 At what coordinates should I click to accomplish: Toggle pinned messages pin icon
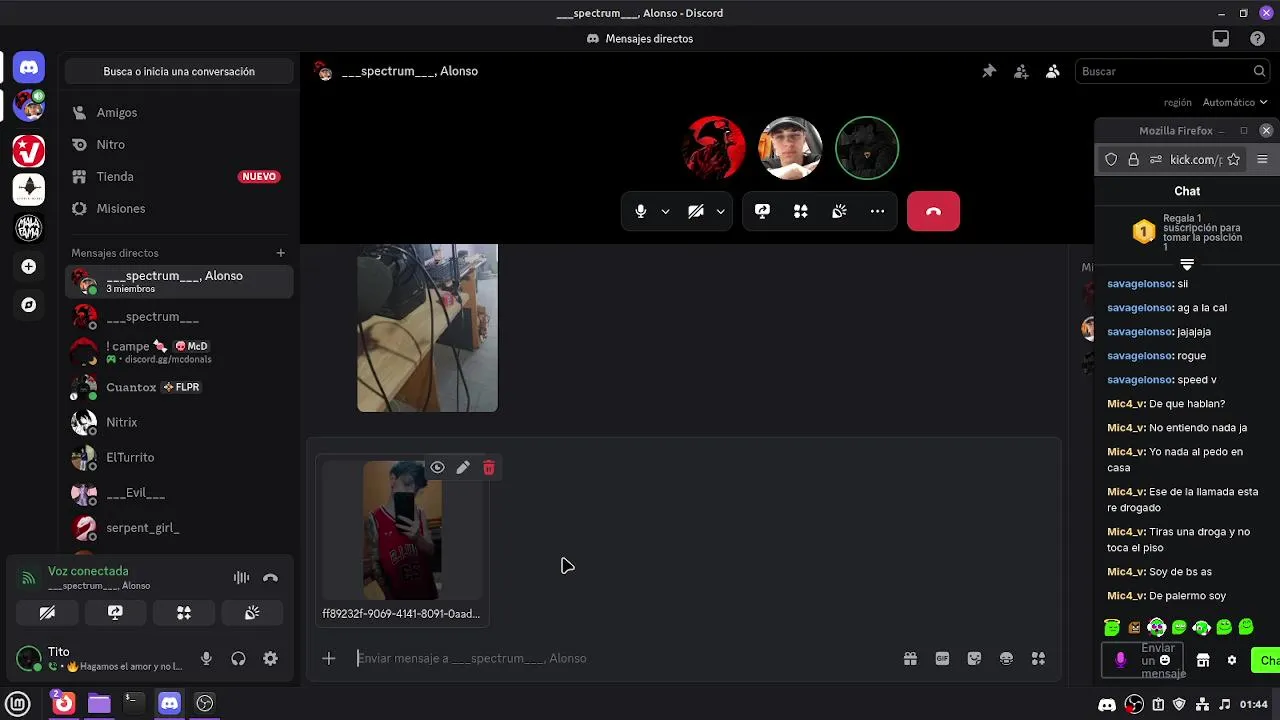tap(989, 71)
